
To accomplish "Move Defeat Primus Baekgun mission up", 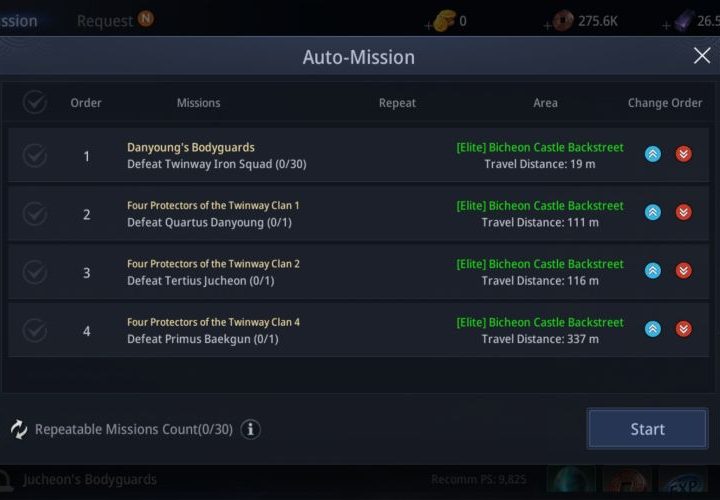I will click(652, 329).
